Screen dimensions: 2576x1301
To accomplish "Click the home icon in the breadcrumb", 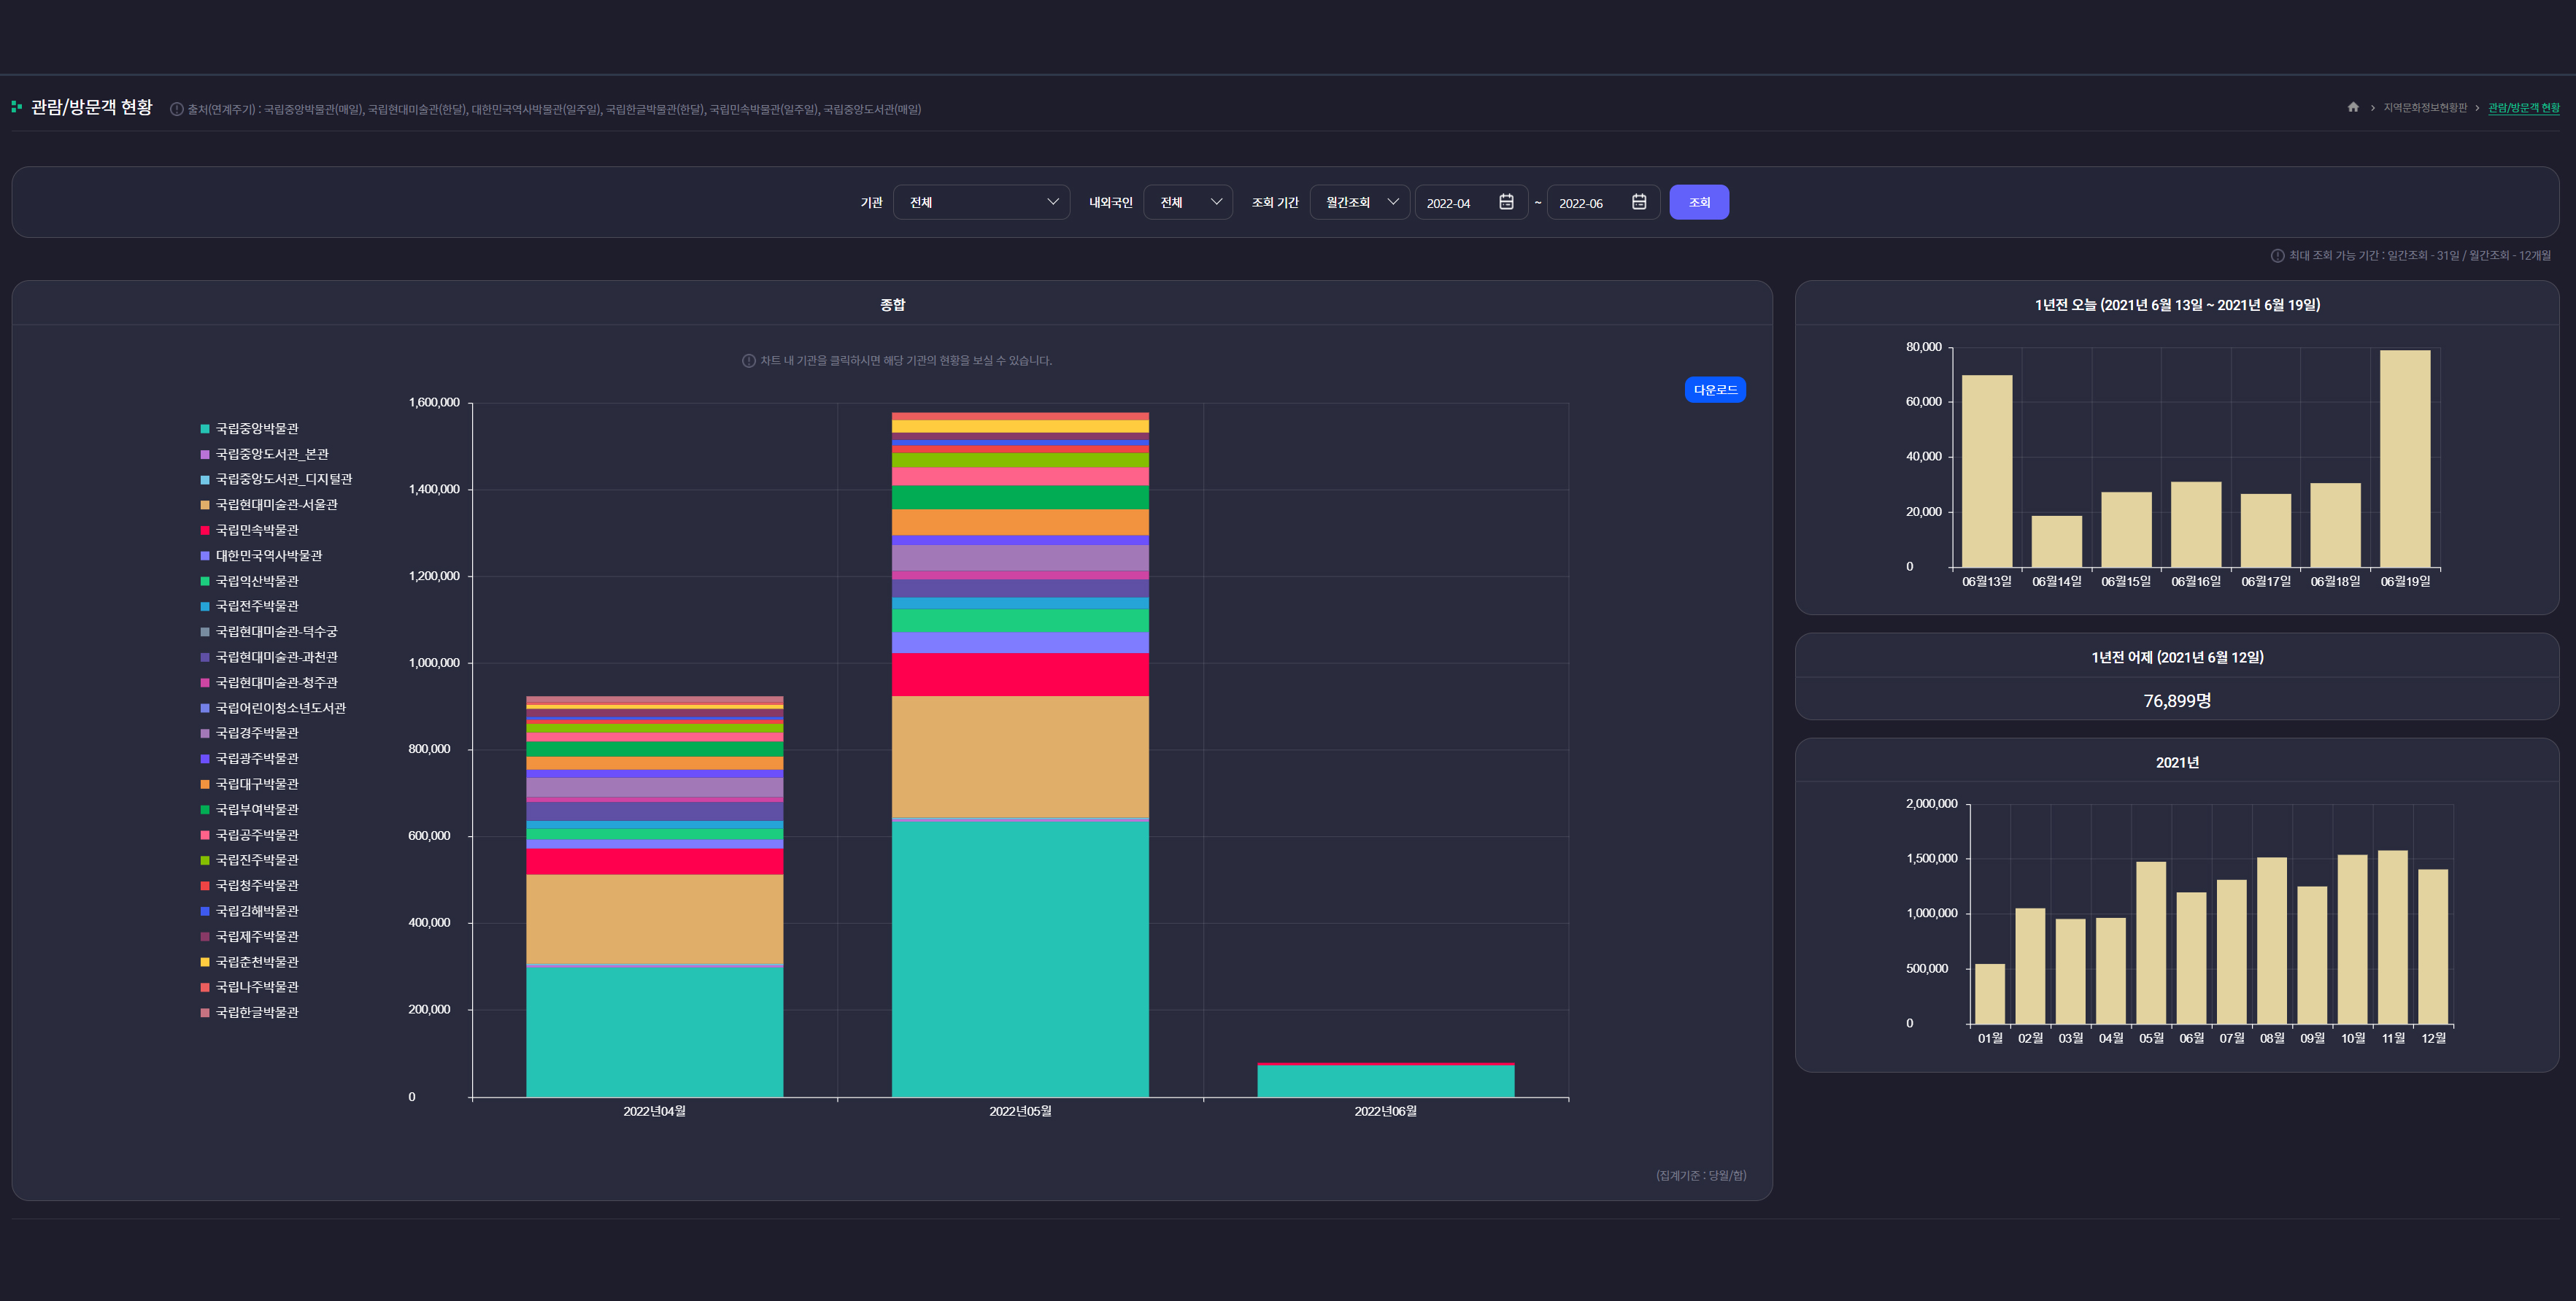I will click(2353, 107).
